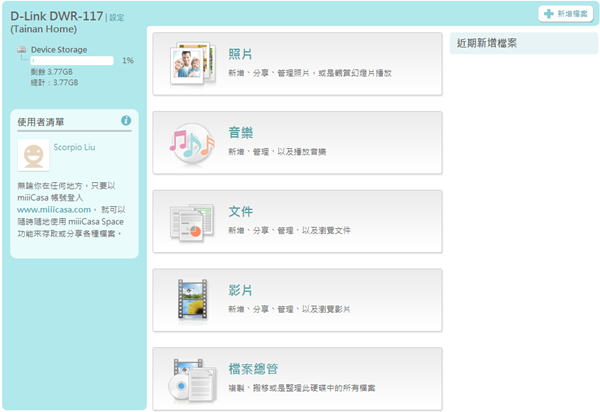The width and height of the screenshot is (600, 412).
Task: Open the 照片 photos icon
Action: [193, 64]
